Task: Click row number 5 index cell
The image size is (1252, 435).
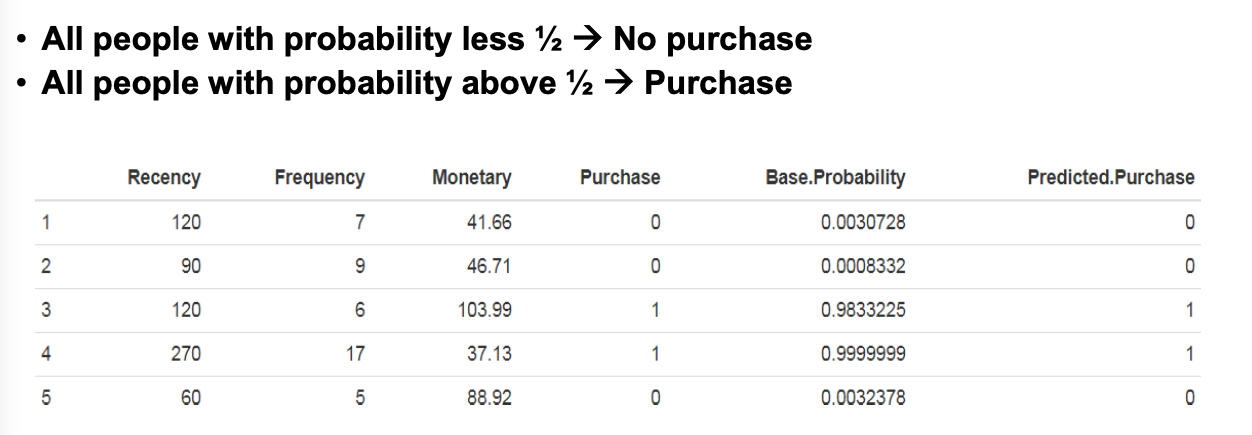Action: click(x=47, y=398)
